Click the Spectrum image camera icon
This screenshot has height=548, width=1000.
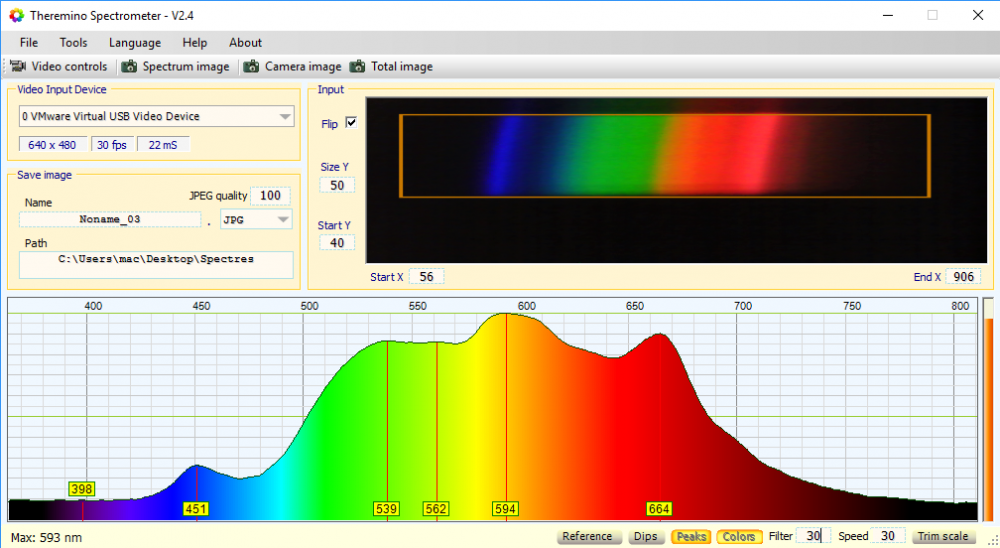(x=129, y=66)
